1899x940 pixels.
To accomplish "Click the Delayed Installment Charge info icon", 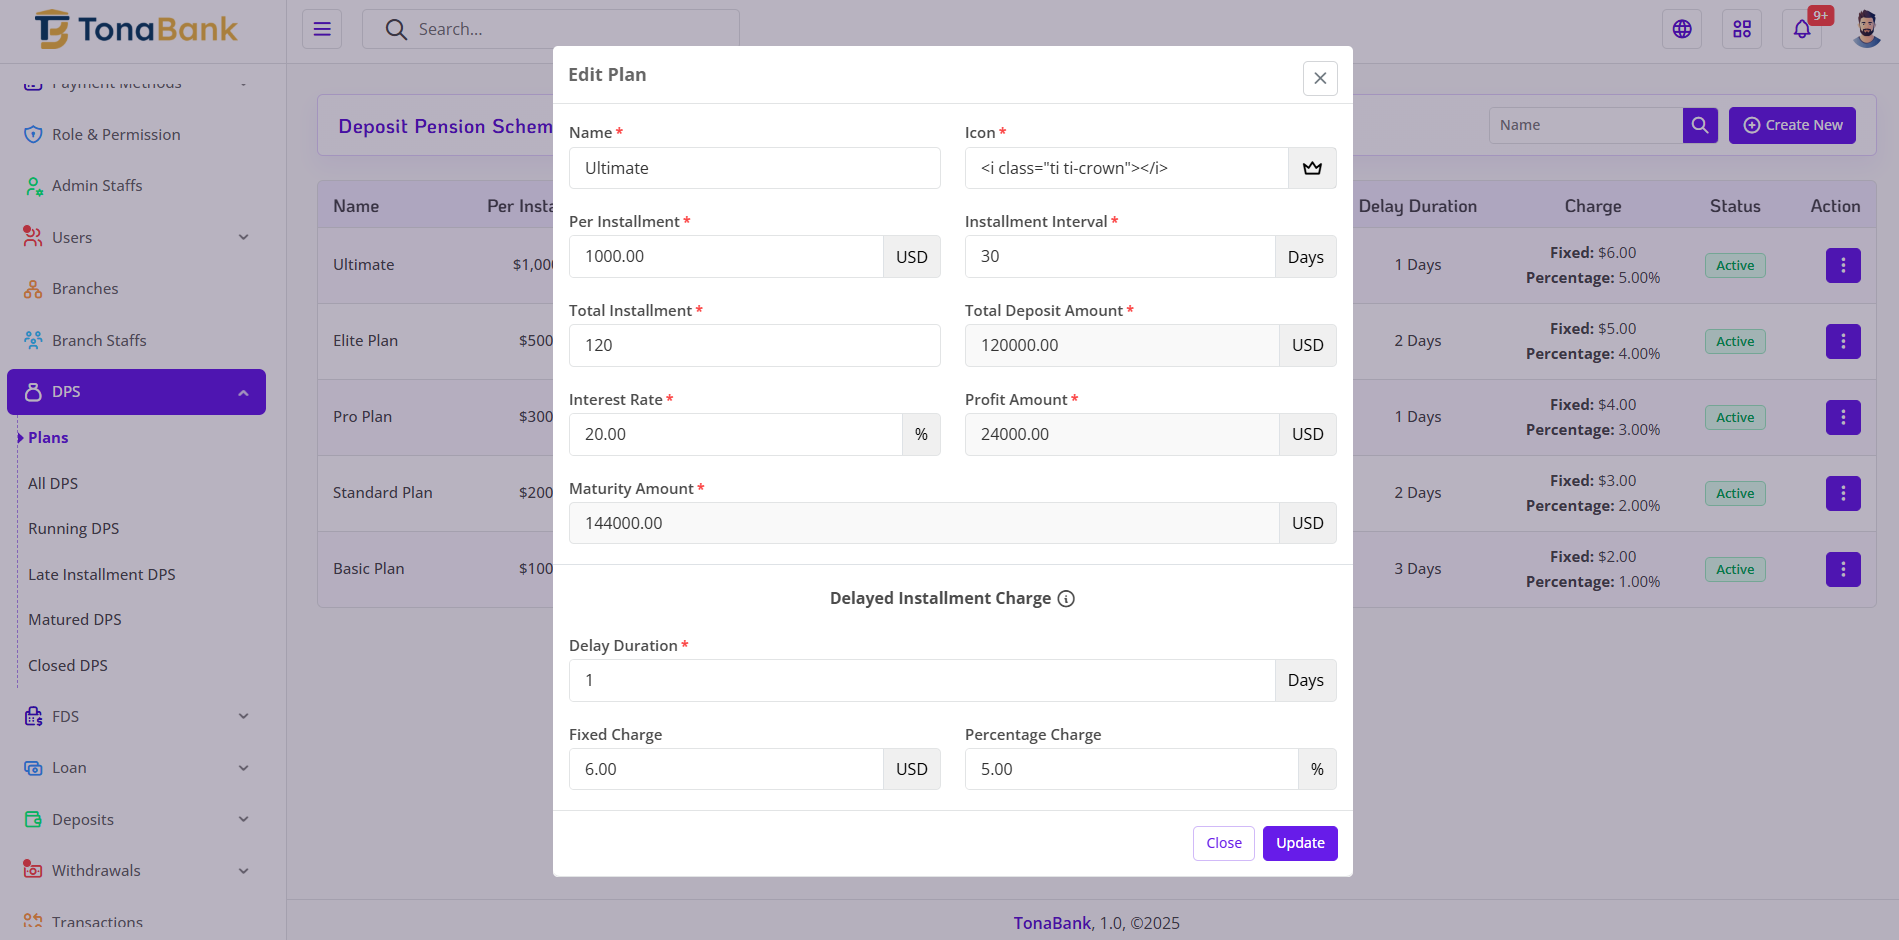I will [1066, 599].
